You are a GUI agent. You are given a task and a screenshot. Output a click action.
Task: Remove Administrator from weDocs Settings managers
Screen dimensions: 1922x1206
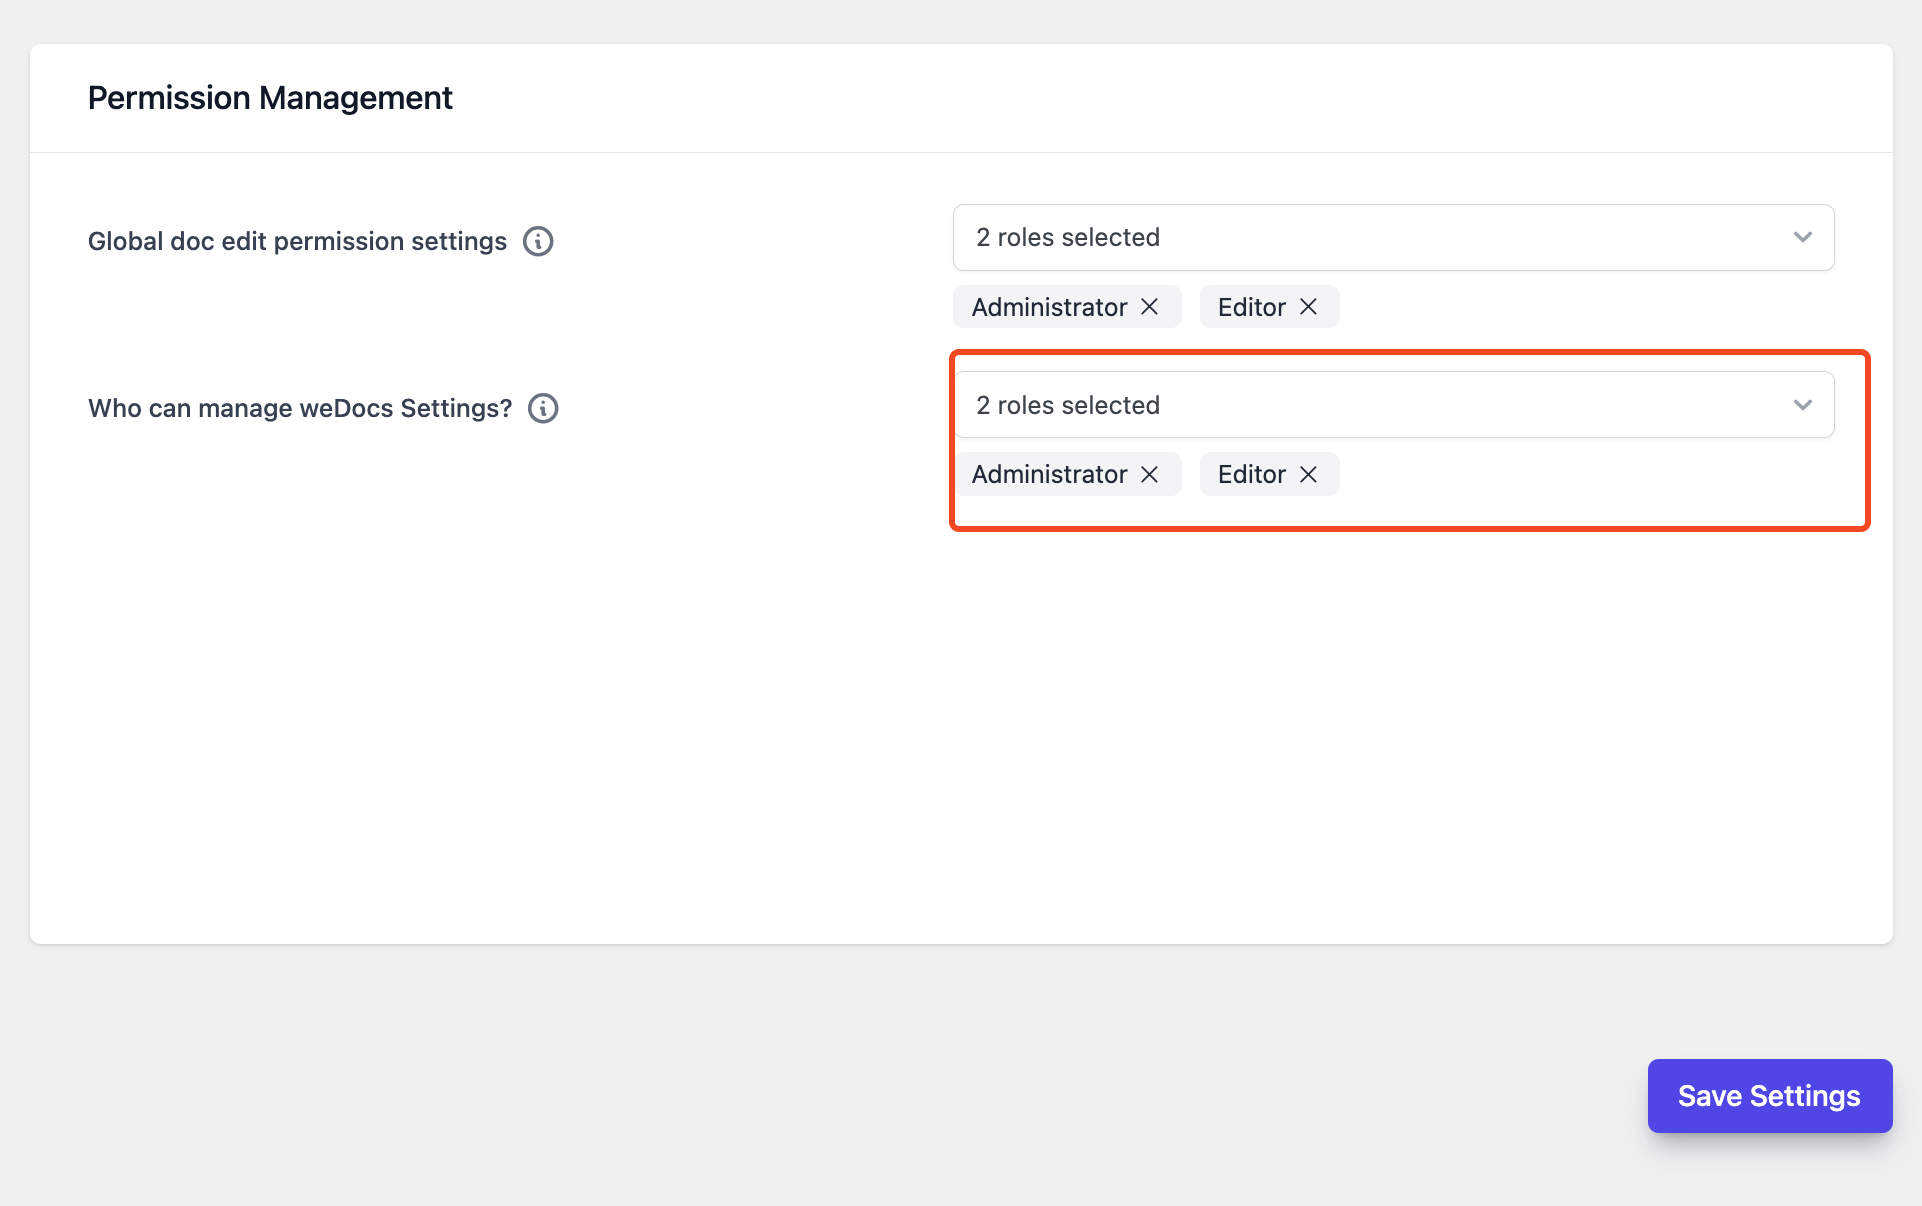(1150, 474)
